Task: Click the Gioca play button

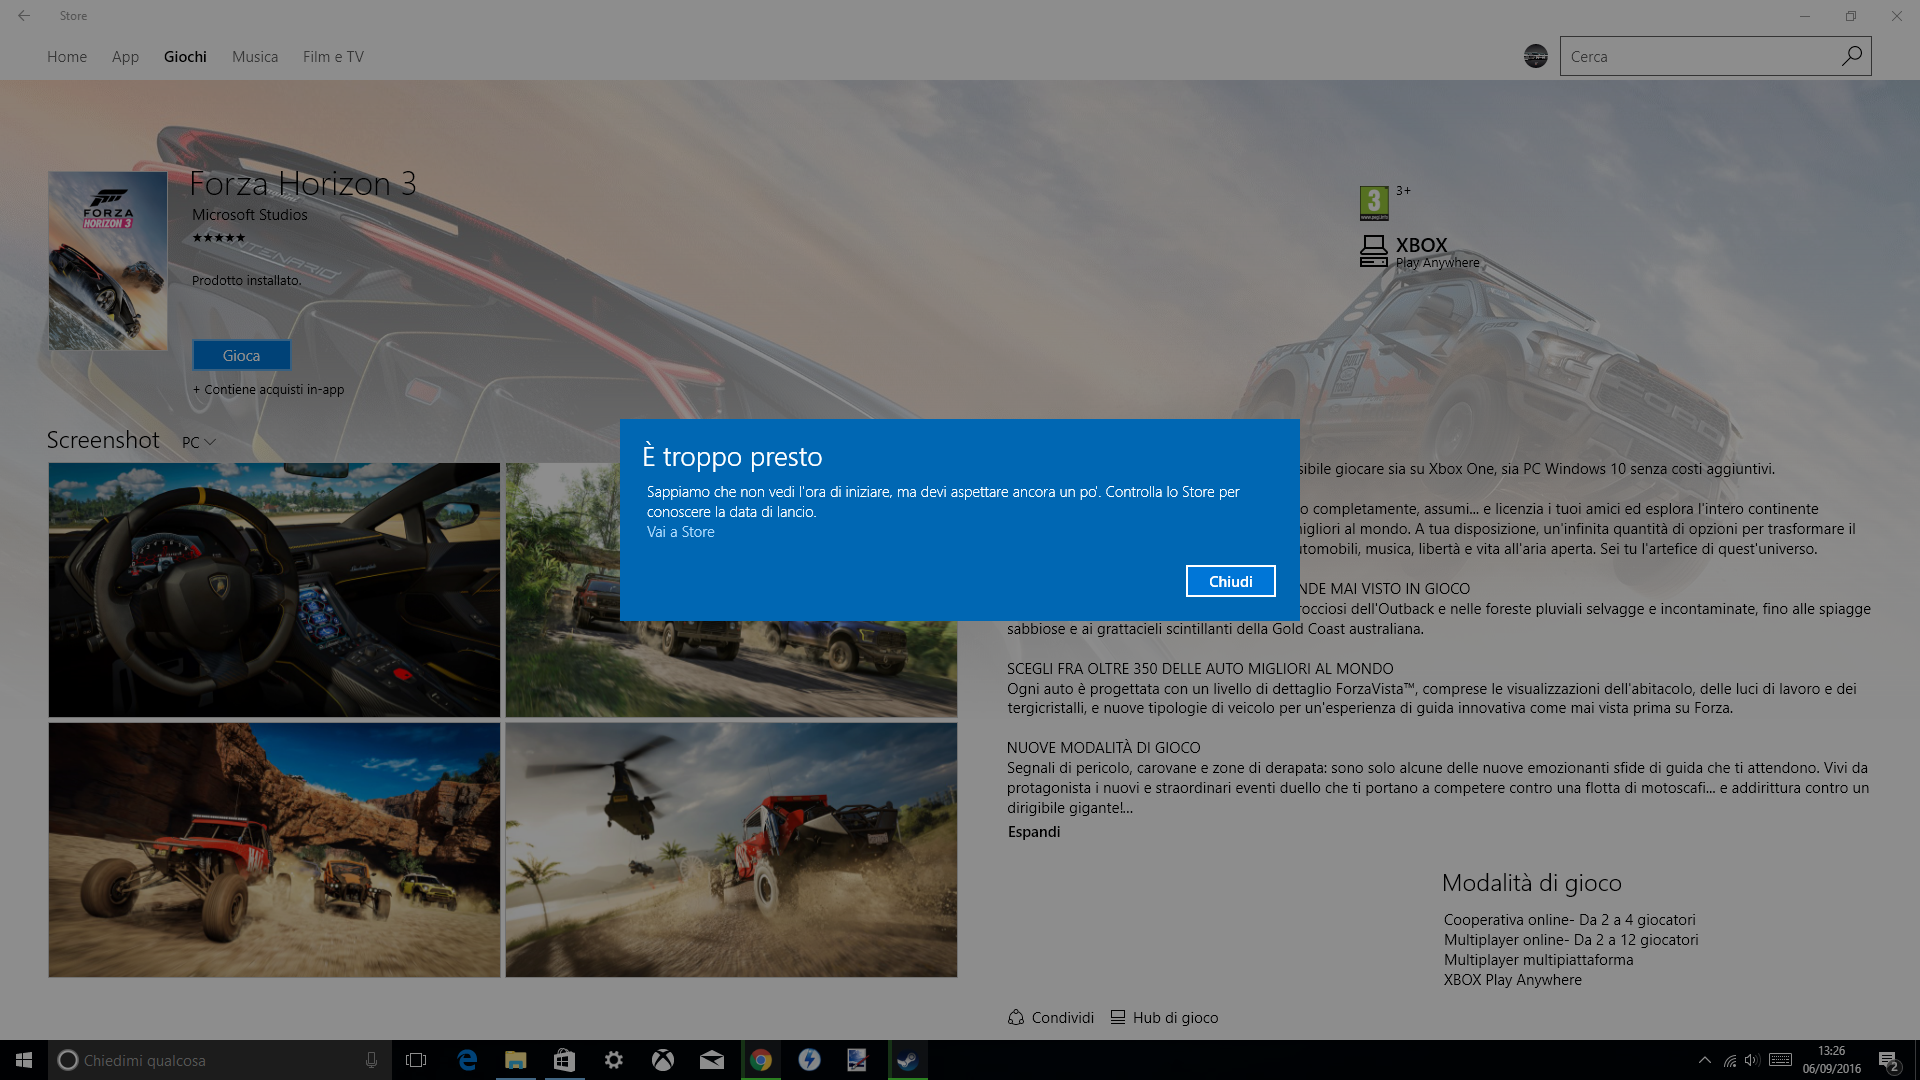Action: pyautogui.click(x=241, y=355)
